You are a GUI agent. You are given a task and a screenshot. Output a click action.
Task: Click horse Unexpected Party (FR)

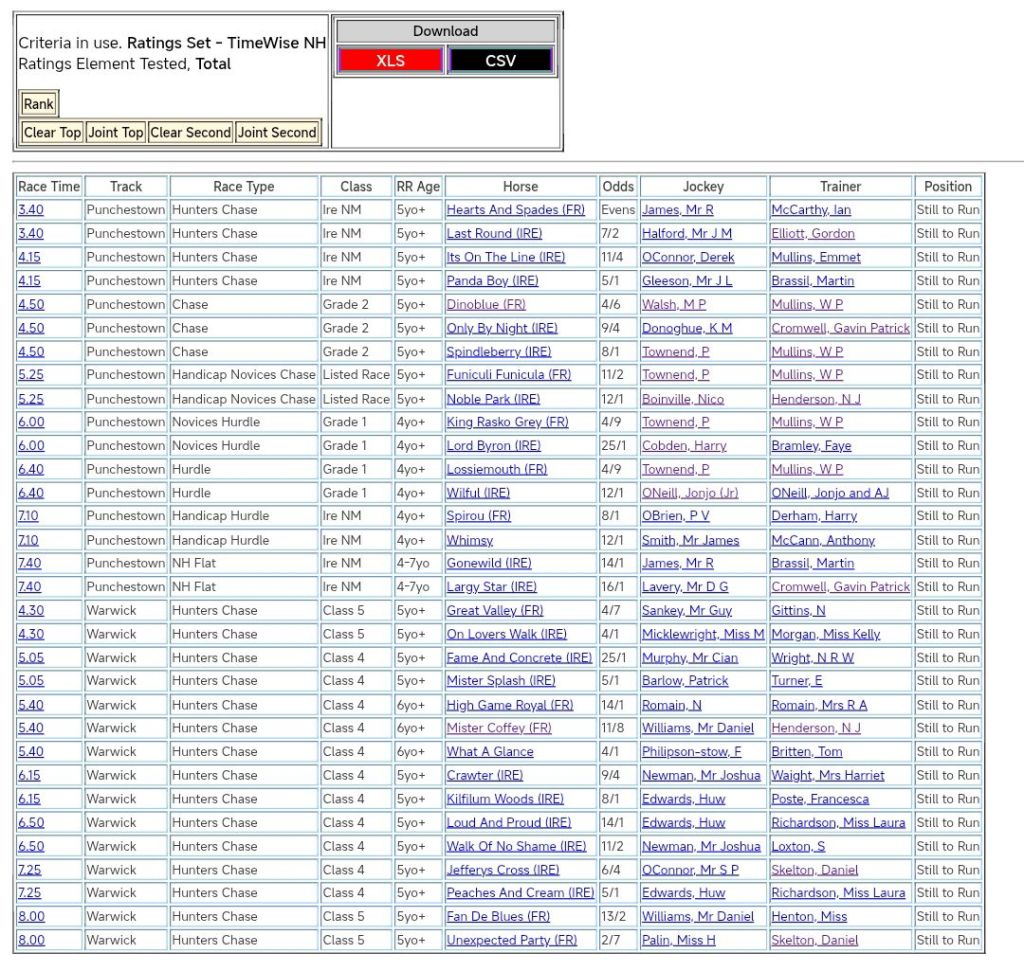point(511,940)
